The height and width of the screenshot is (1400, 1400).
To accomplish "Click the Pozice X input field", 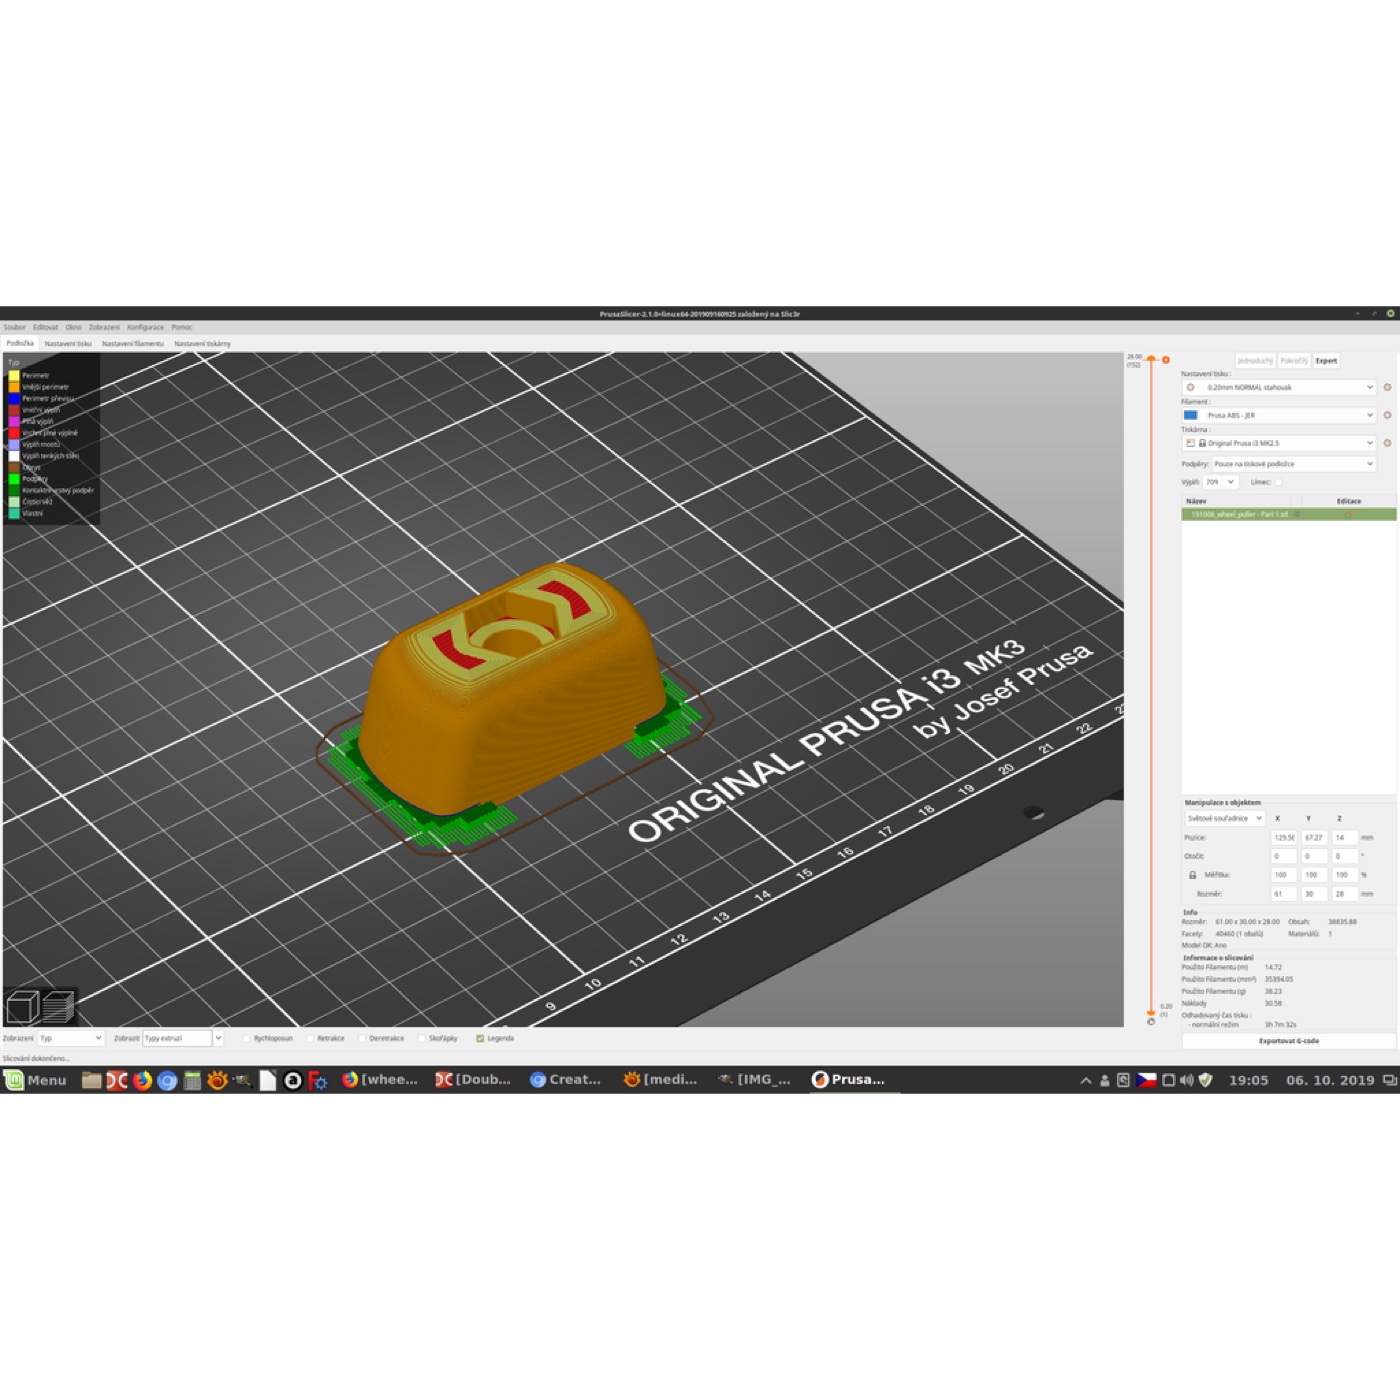I will (1284, 838).
